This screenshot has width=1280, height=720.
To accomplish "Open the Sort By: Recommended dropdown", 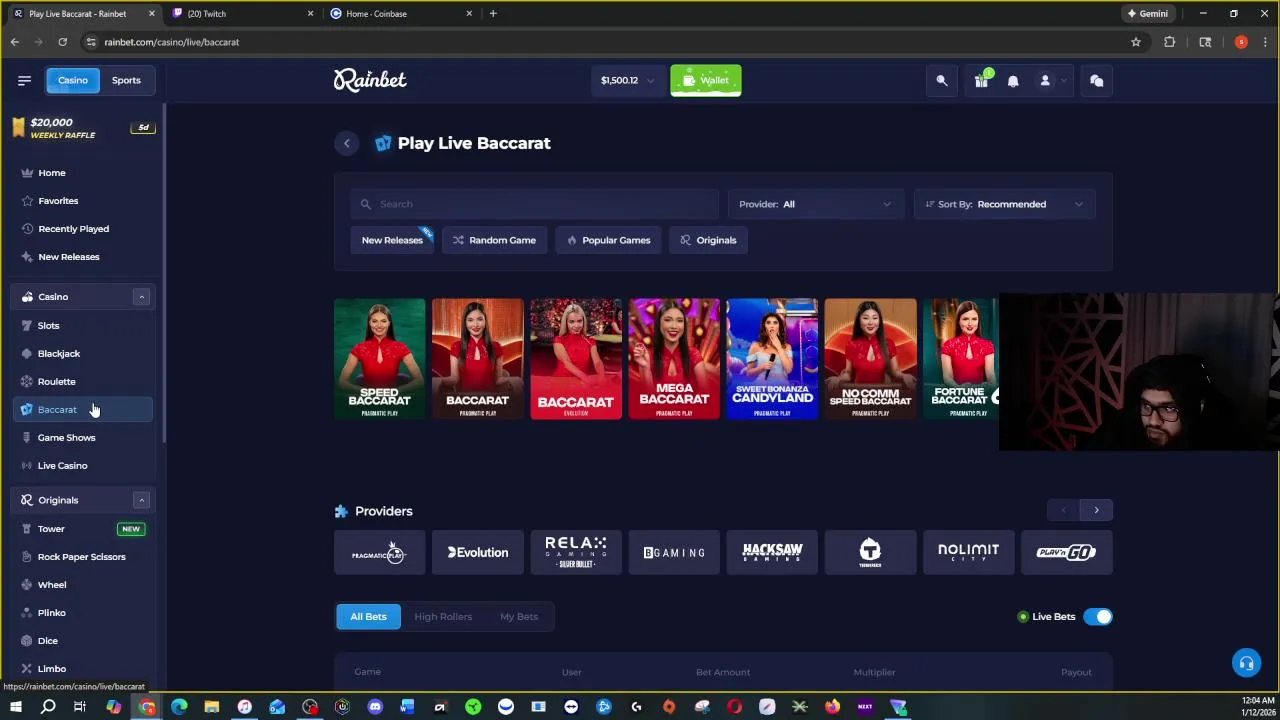I will [1003, 204].
